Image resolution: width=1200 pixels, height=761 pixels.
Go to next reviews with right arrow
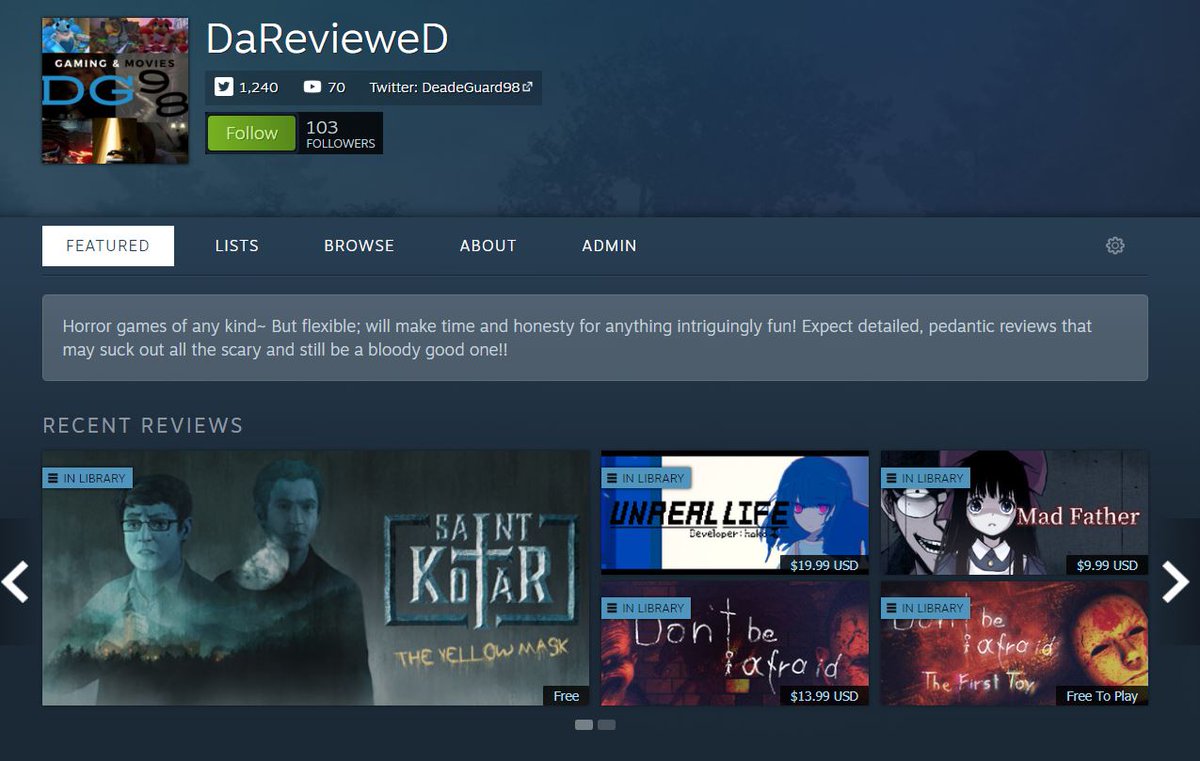tap(1176, 581)
